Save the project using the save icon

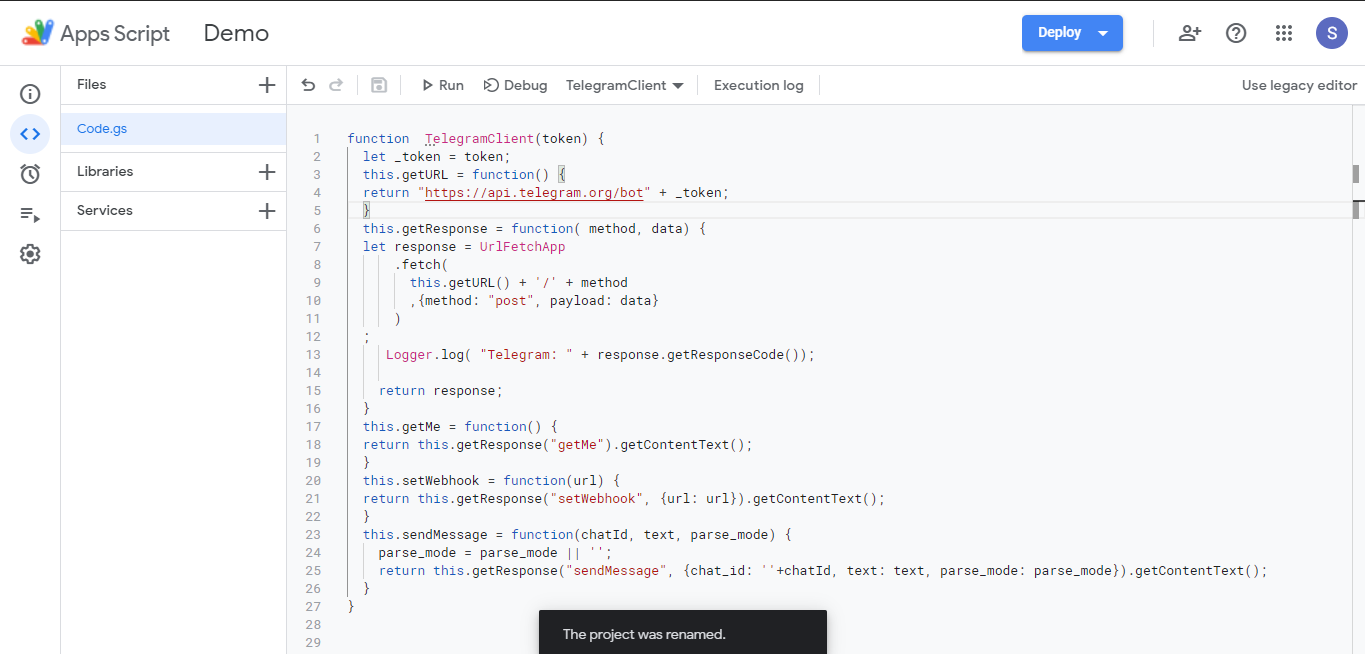(379, 85)
